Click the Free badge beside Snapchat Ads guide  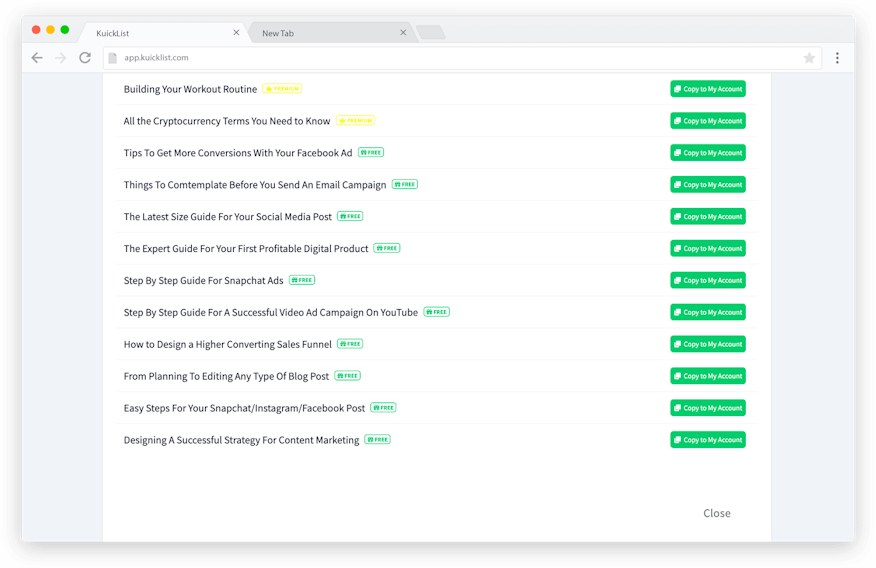302,280
